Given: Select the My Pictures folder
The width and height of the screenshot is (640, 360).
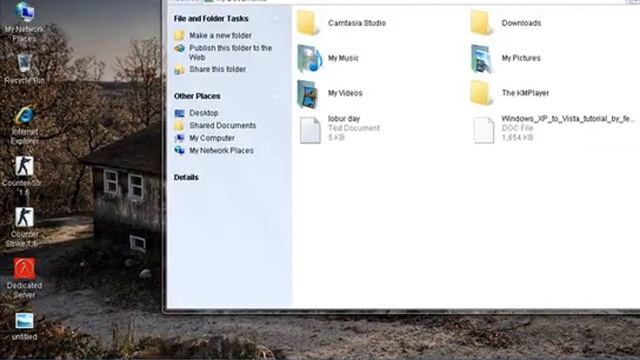Looking at the screenshot, I should (x=506, y=58).
